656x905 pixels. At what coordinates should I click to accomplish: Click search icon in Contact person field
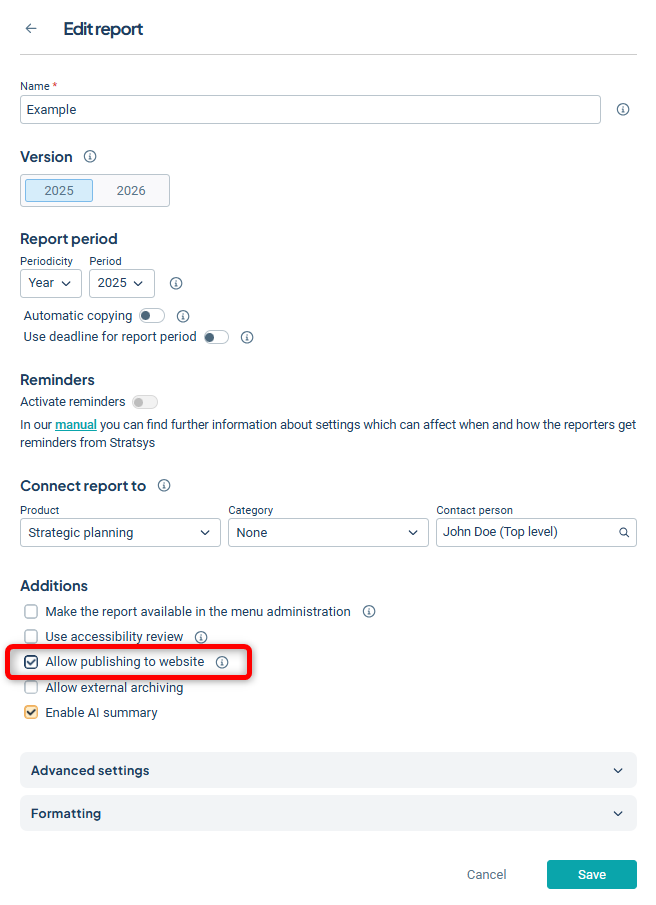[x=624, y=533]
